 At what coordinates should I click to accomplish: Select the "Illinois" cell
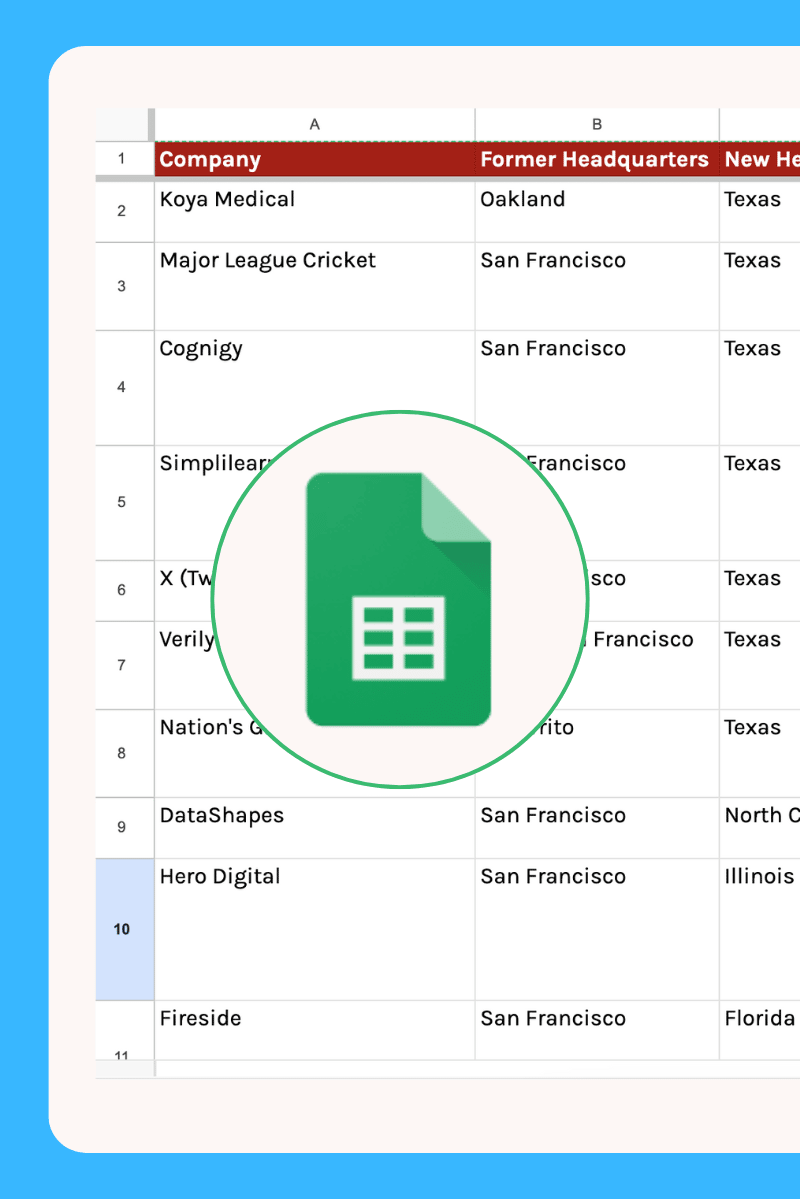(760, 929)
